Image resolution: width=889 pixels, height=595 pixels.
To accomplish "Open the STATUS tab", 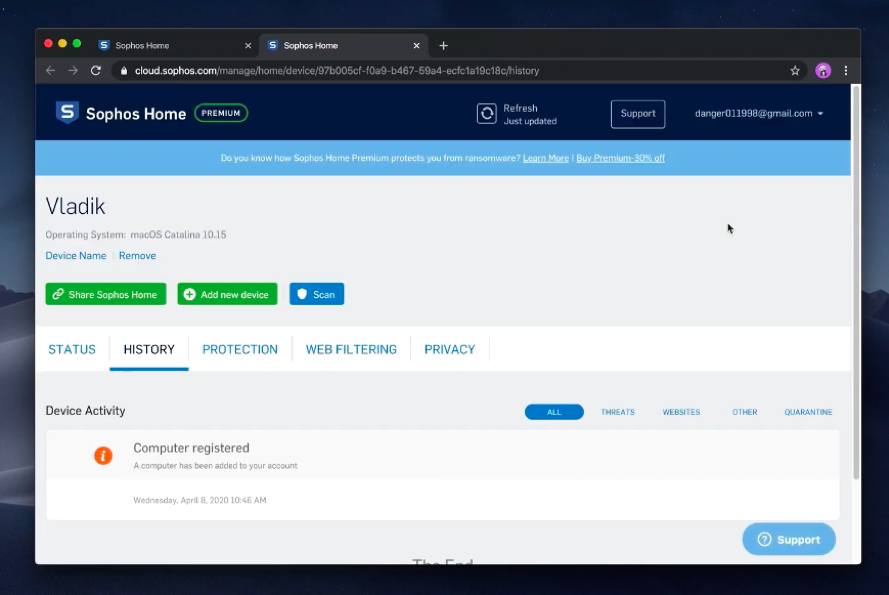I will pyautogui.click(x=72, y=349).
